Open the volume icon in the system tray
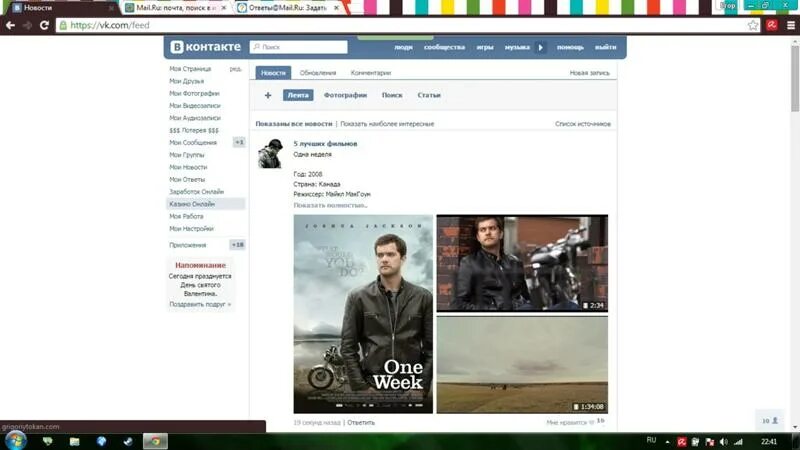The height and width of the screenshot is (450, 800). click(723, 442)
